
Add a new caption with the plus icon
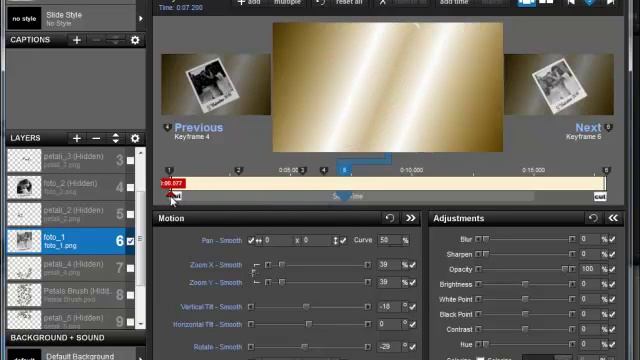(x=77, y=40)
